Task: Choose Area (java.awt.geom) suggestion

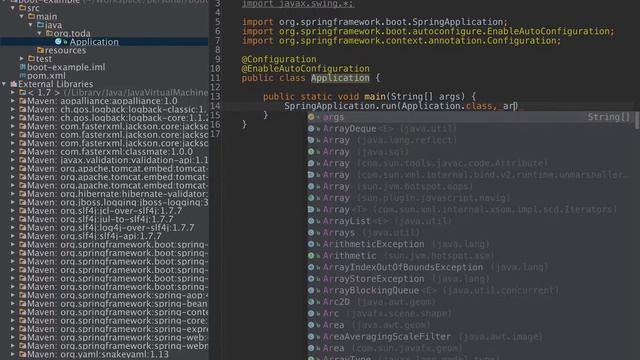Action: point(471,325)
